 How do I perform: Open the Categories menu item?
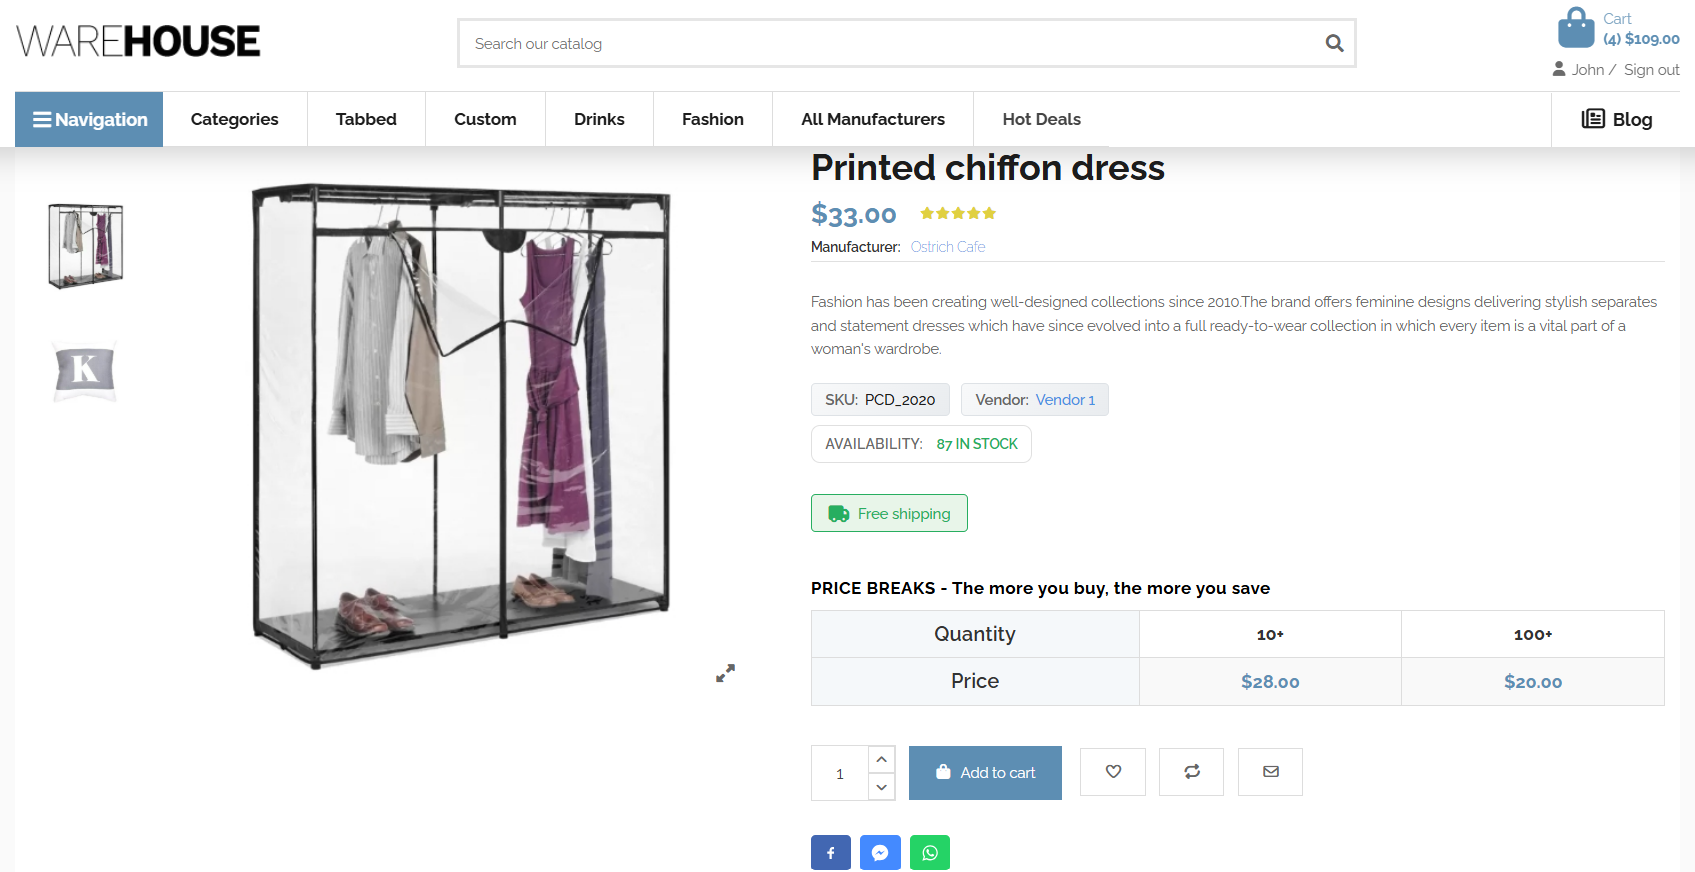(x=235, y=120)
